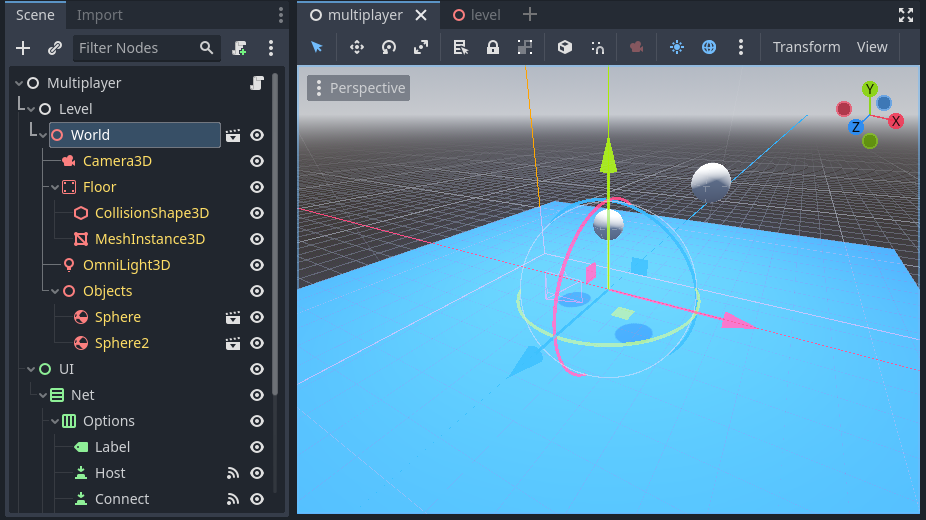Lock the selected node with padlock icon

(493, 47)
